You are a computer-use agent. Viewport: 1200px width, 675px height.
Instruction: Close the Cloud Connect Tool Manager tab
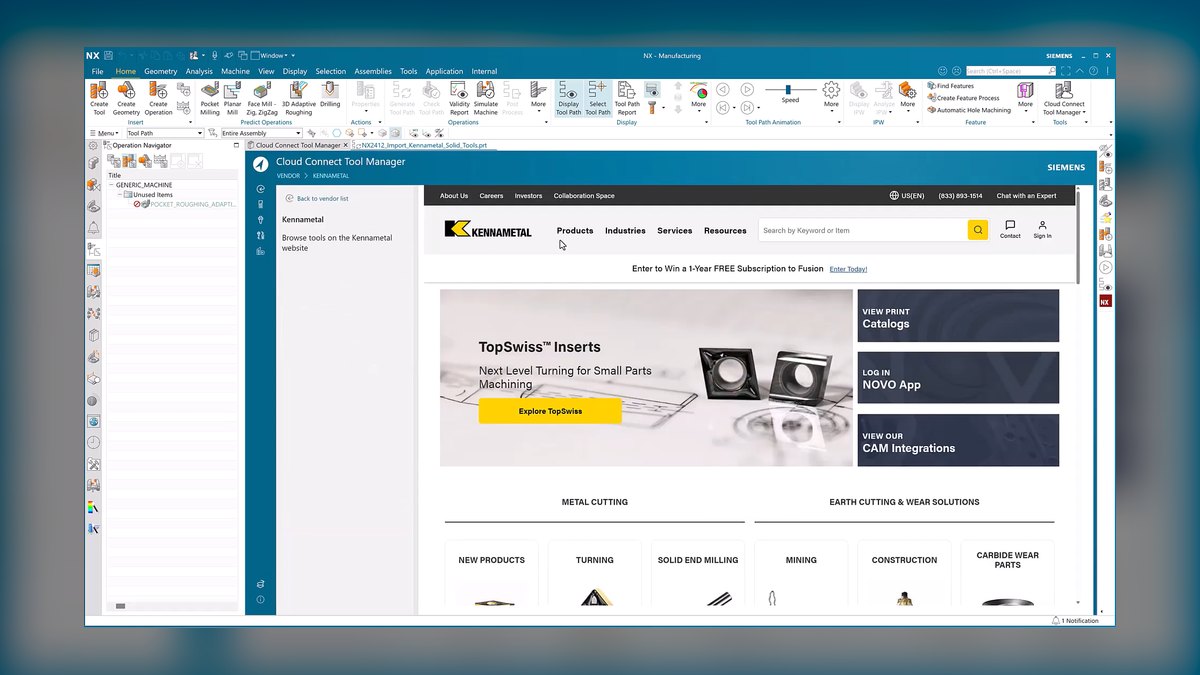pyautogui.click(x=346, y=145)
